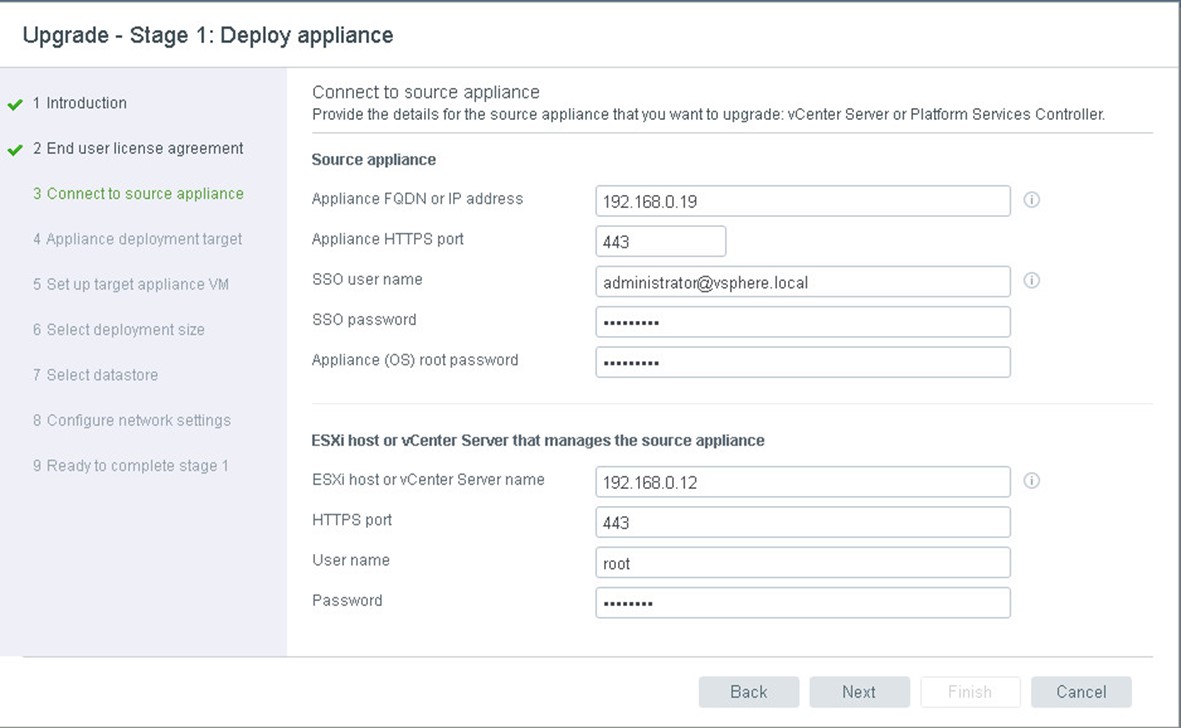Click the ESXi host Password field
The height and width of the screenshot is (728, 1181).
803,603
